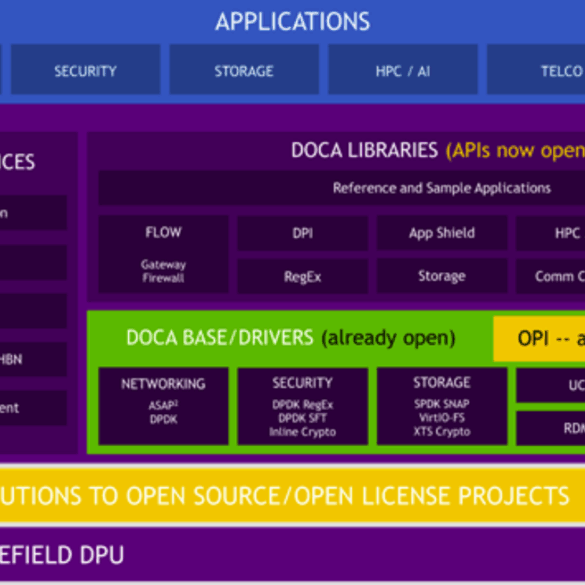This screenshot has height=585, width=585.
Task: Select the RegEx library box
Action: [303, 276]
